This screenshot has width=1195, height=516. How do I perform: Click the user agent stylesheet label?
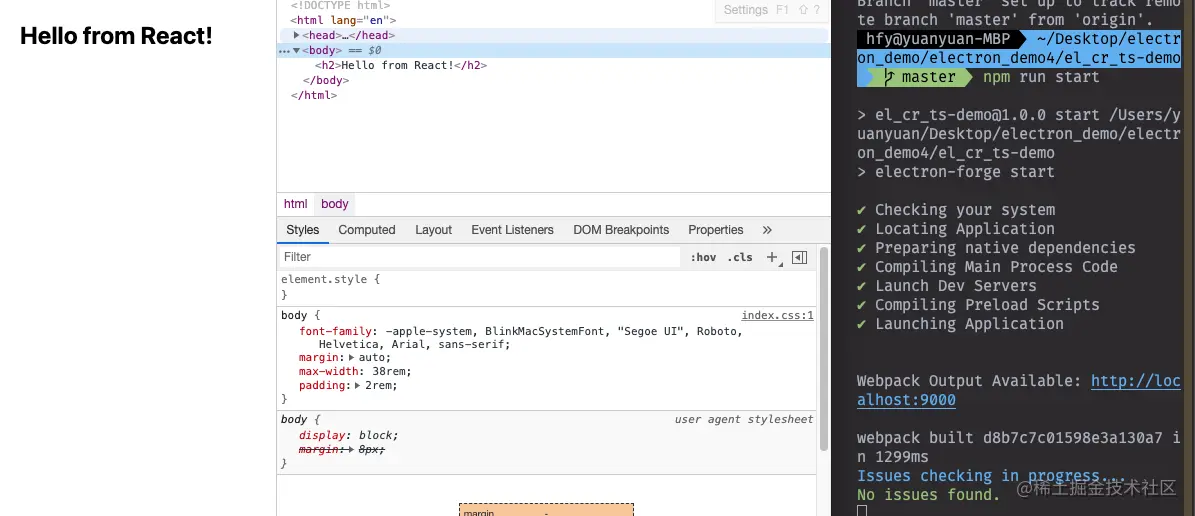click(744, 419)
